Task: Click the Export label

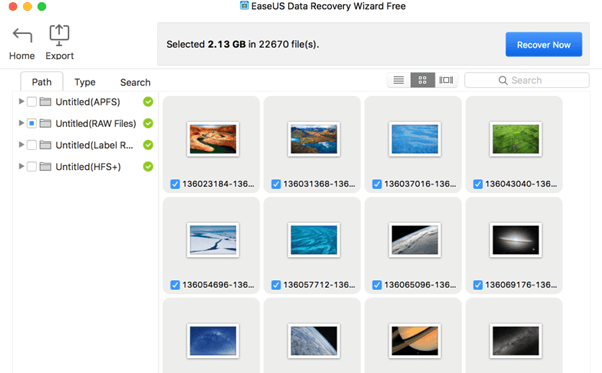Action: (60, 56)
